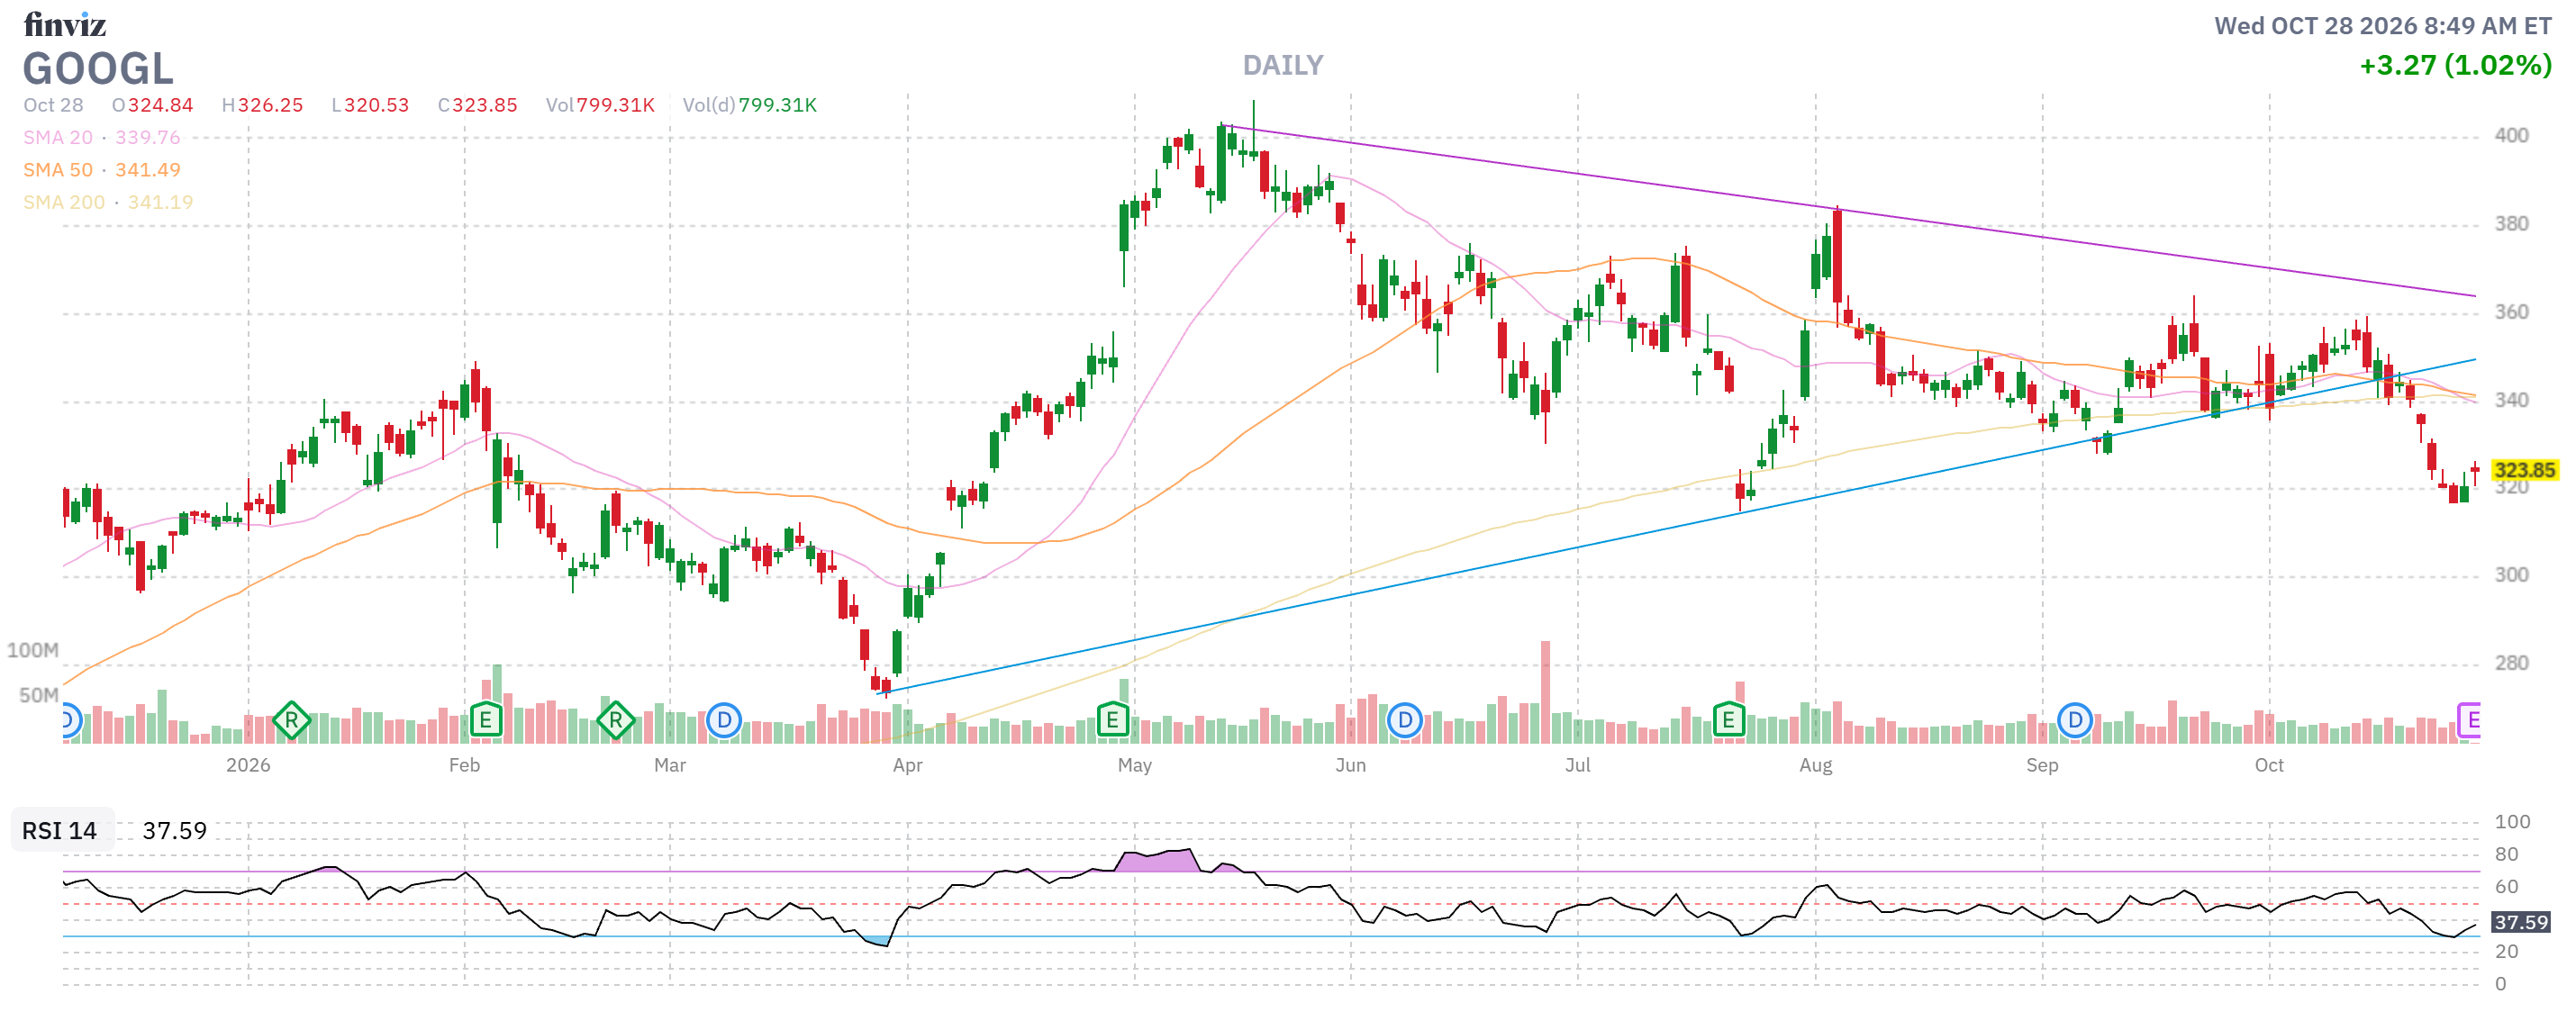The width and height of the screenshot is (2576, 1012).
Task: Click the DAILY timeframe label
Action: 1282,65
